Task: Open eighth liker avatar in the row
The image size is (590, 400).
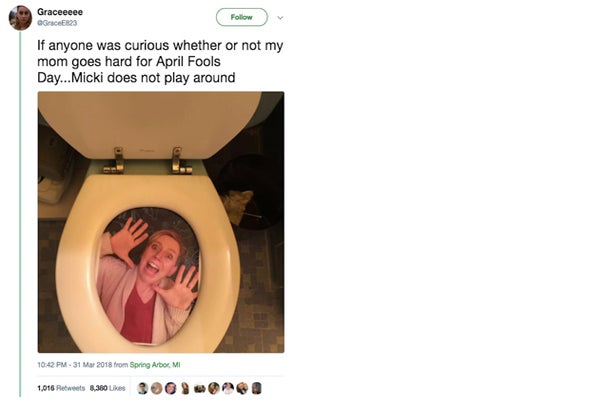Action: tap(242, 388)
